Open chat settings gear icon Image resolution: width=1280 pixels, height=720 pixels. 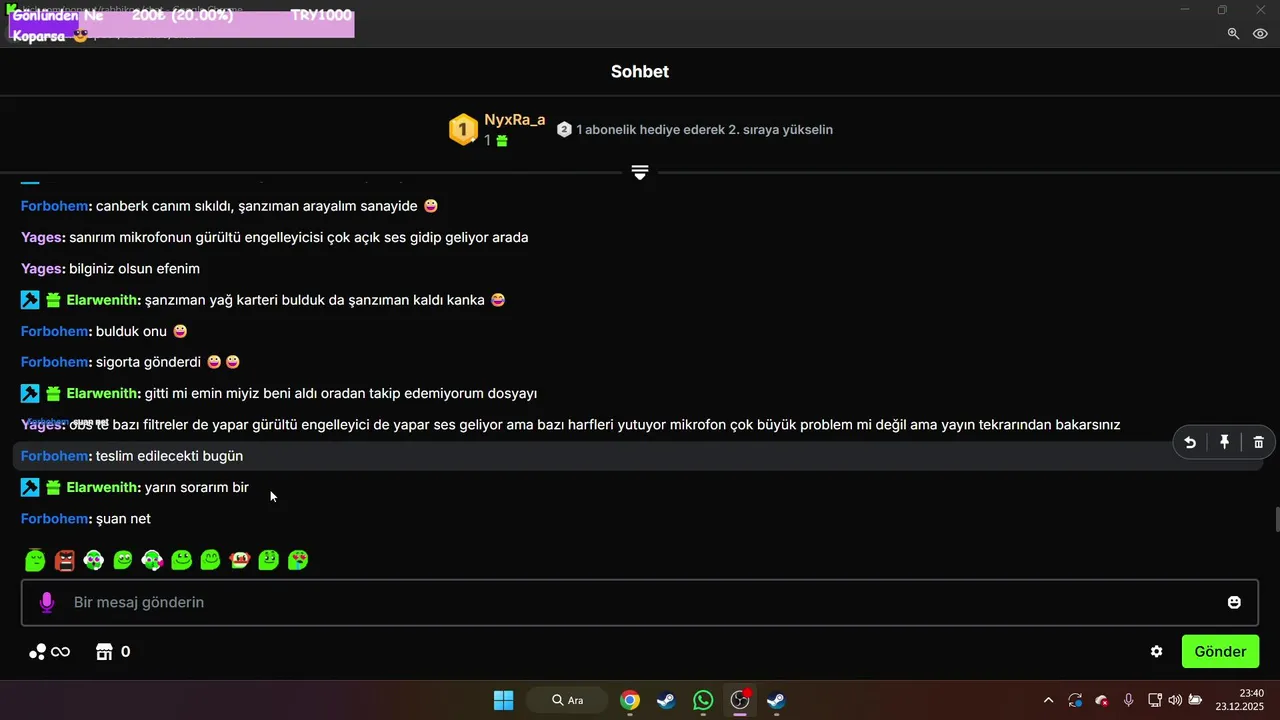[x=1157, y=651]
